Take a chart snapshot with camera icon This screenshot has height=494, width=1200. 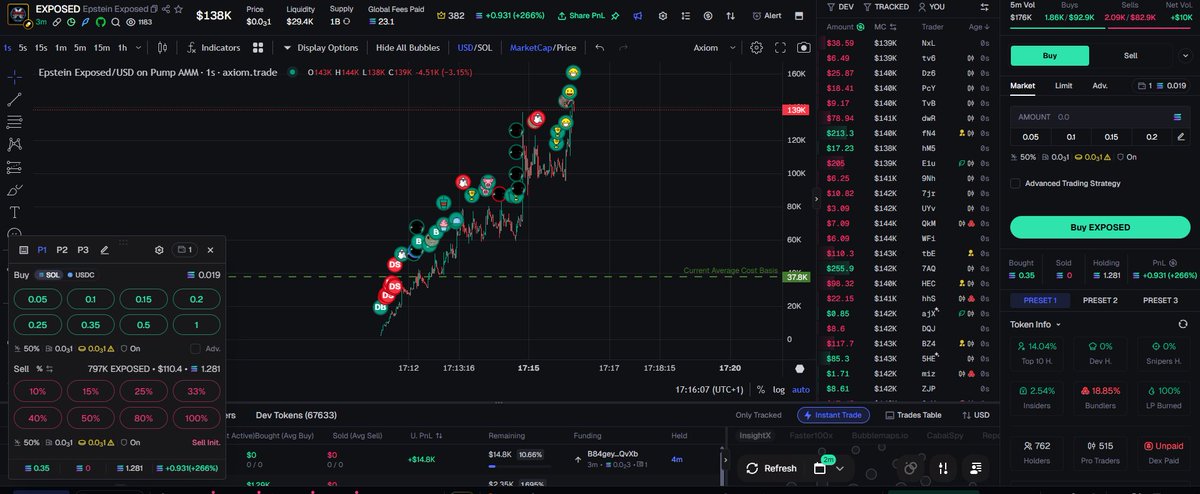[802, 47]
